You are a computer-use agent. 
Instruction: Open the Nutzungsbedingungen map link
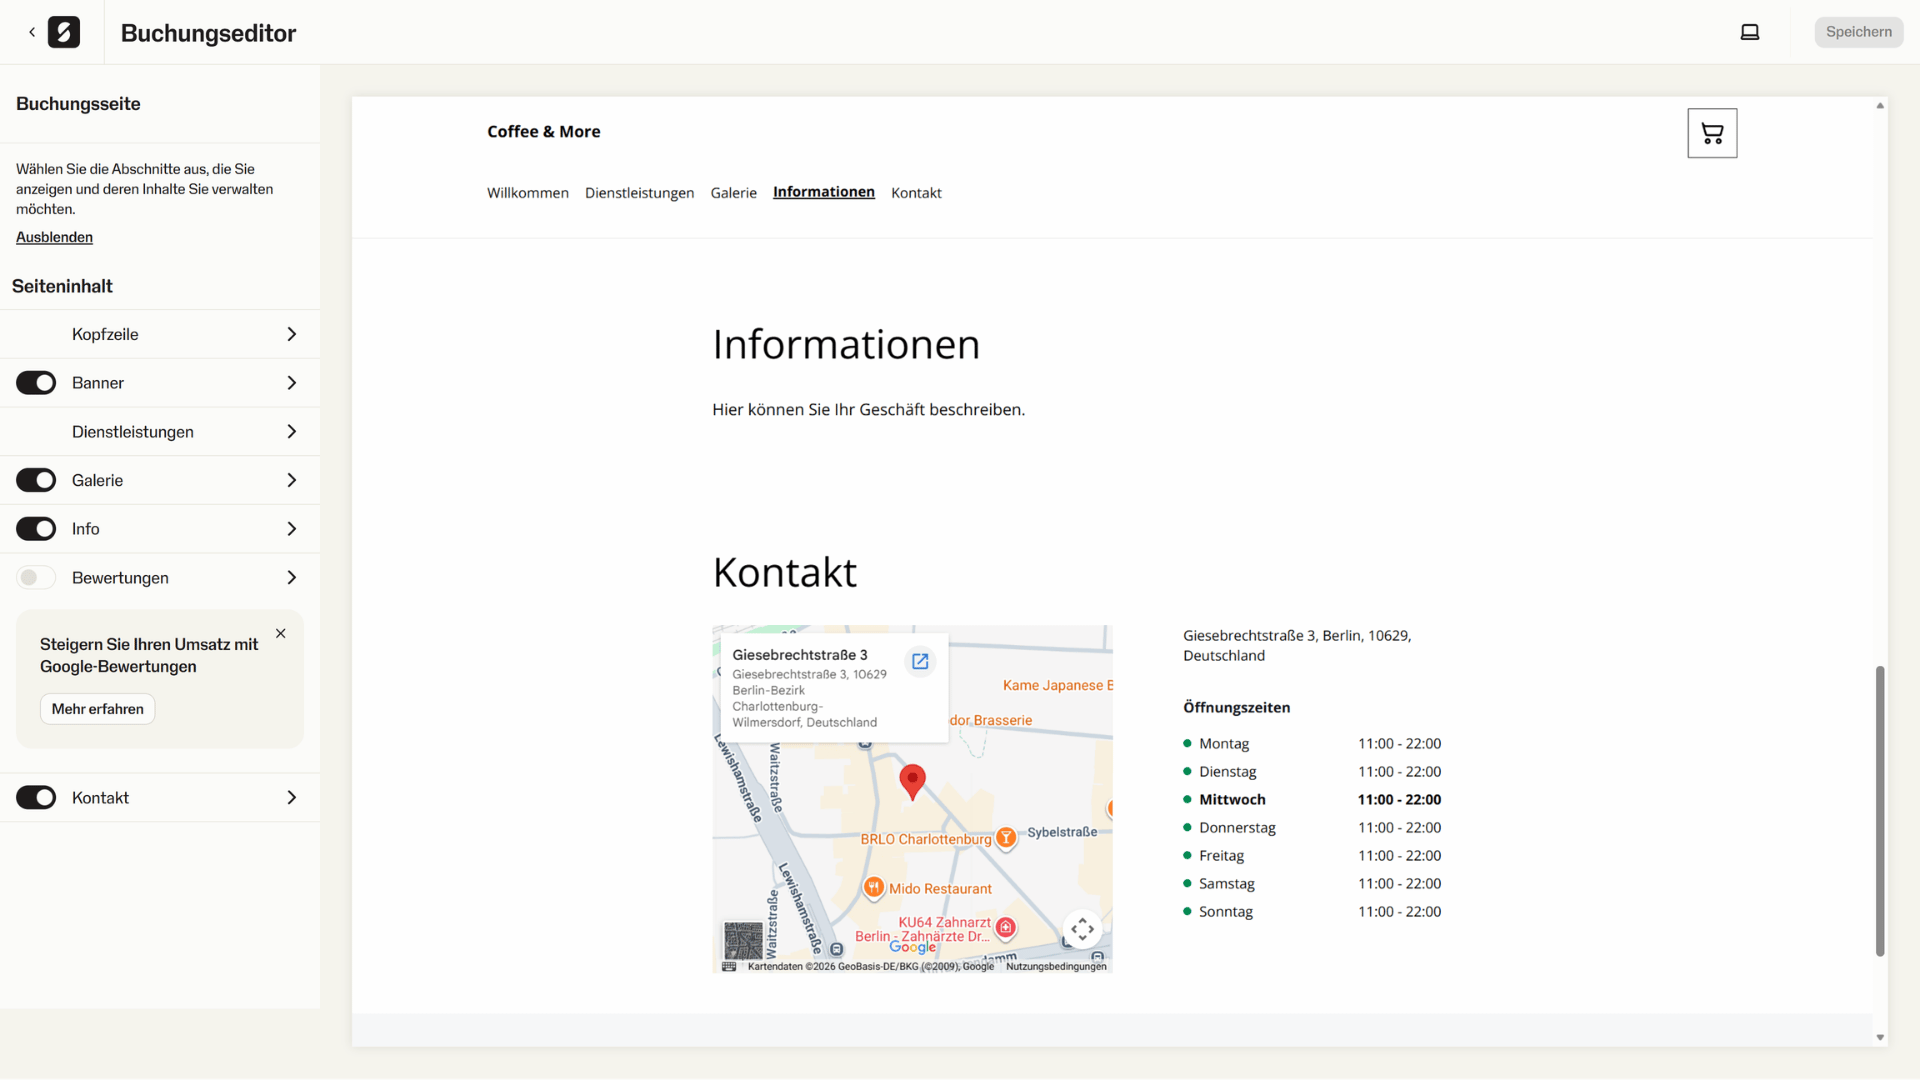pos(1056,966)
